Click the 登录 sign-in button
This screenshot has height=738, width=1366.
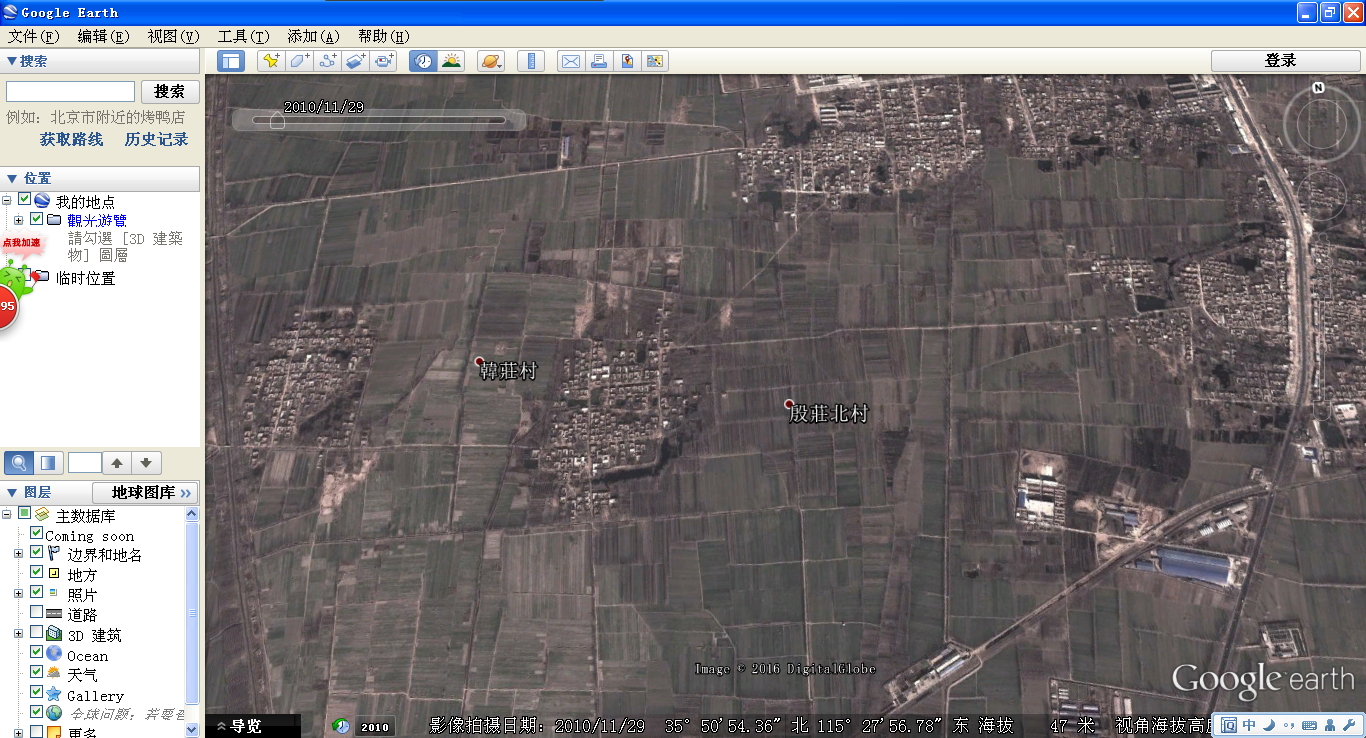(1280, 61)
